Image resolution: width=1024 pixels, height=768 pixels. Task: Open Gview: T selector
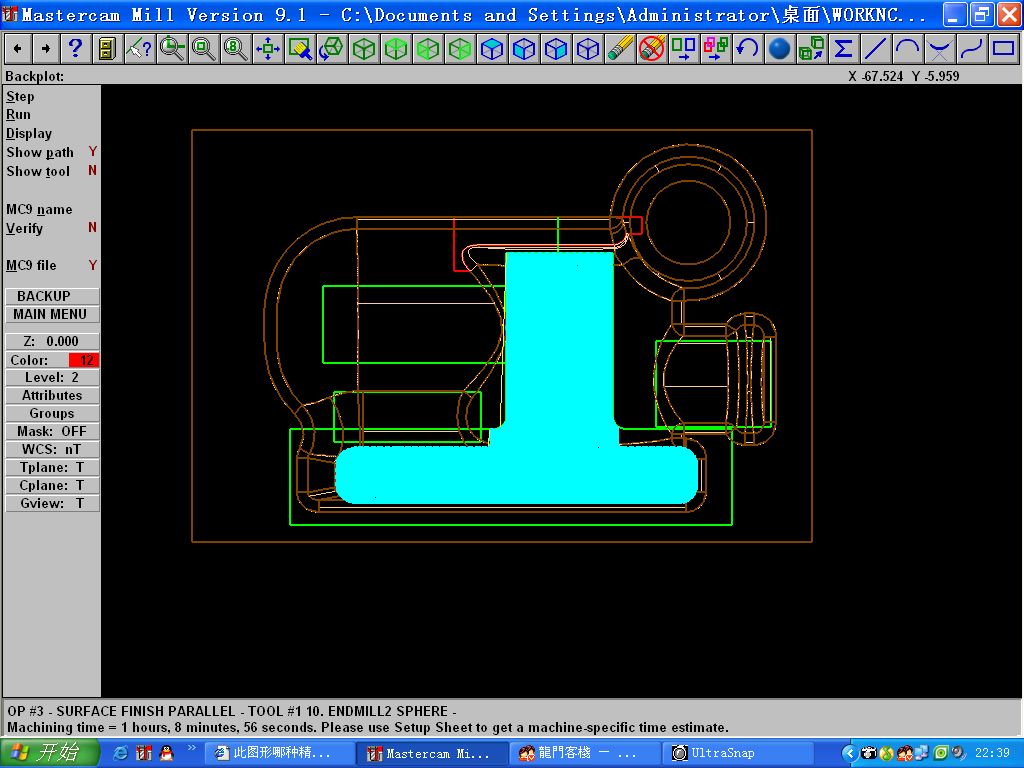click(52, 504)
